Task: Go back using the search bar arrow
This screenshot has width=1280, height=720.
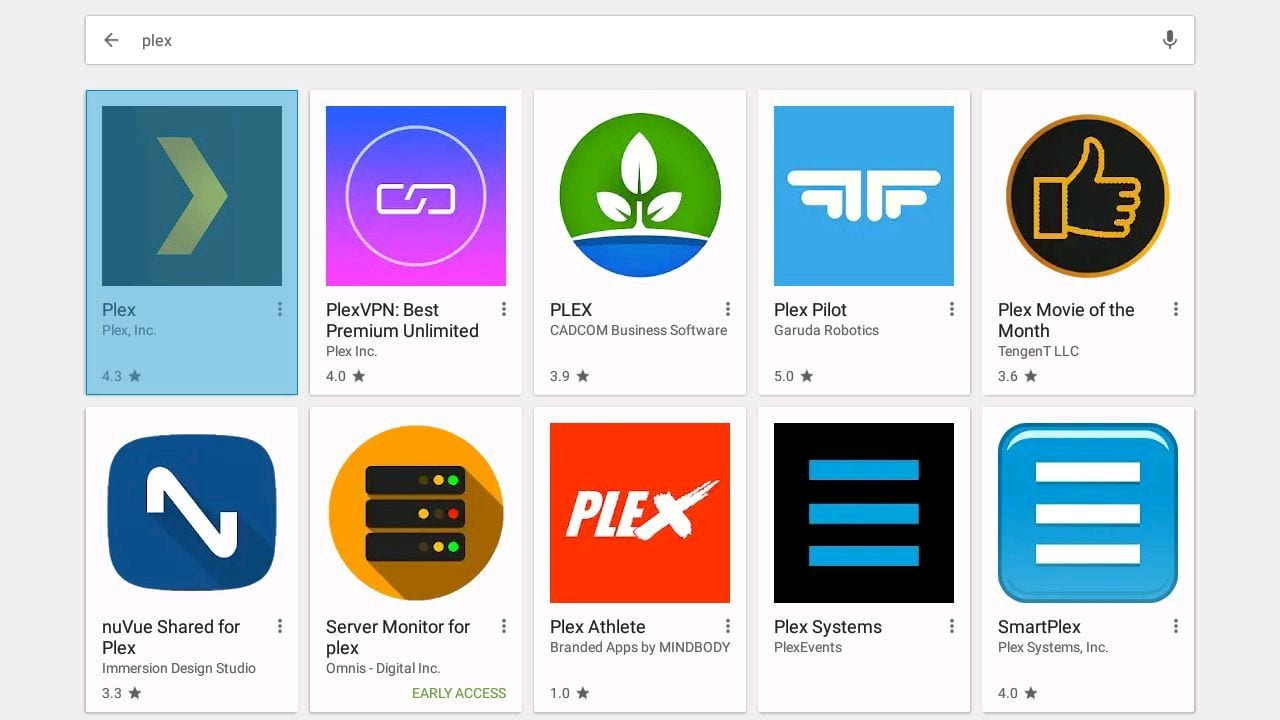Action: tap(111, 40)
